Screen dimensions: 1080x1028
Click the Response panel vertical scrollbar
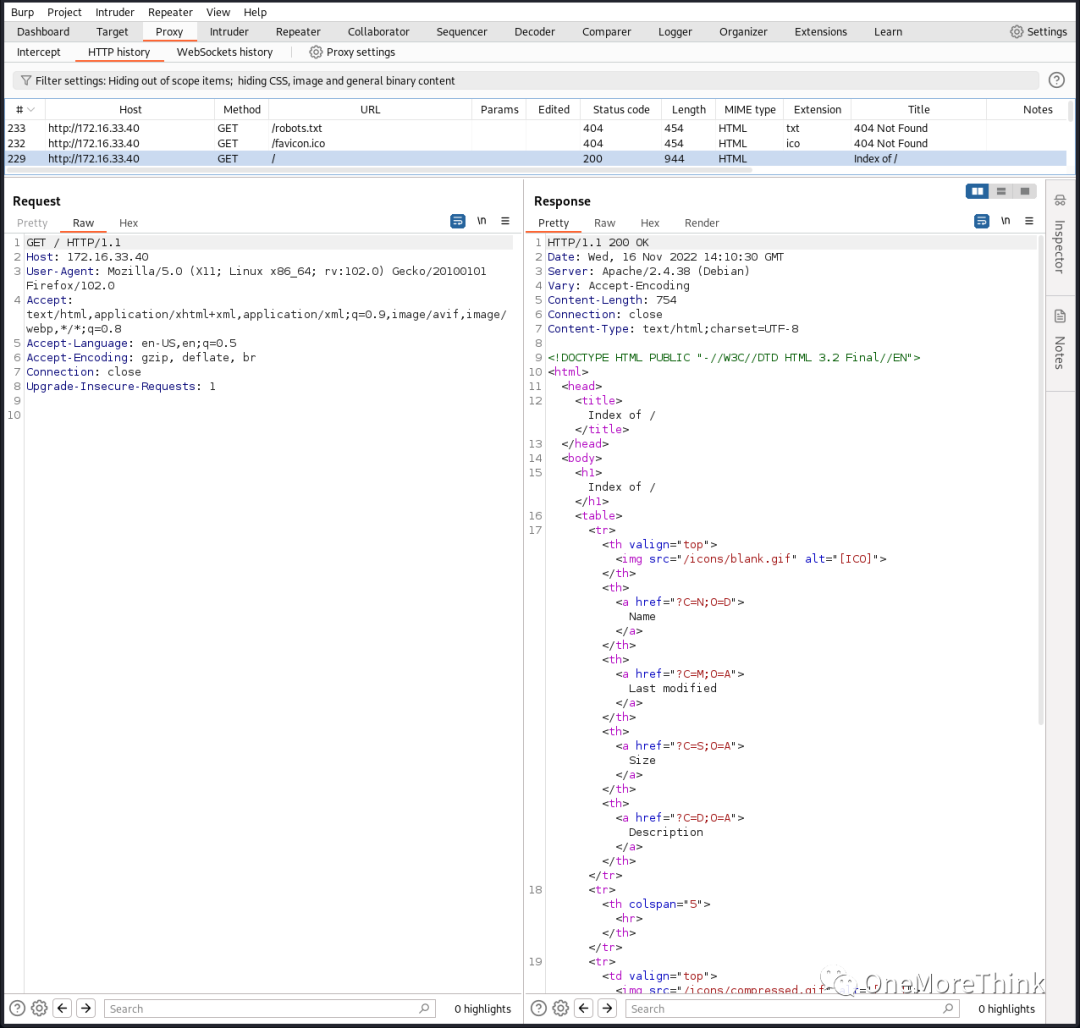(1041, 479)
